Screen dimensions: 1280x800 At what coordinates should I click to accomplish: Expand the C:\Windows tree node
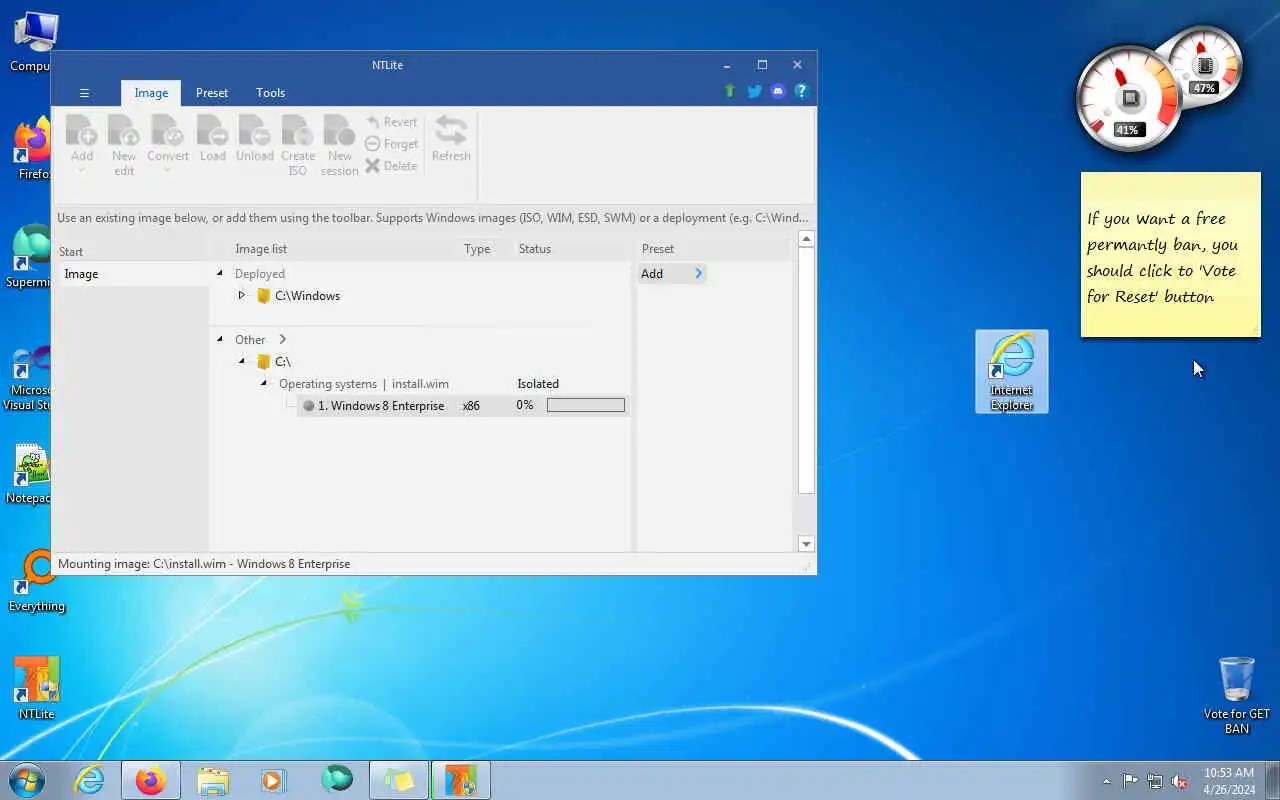pos(241,295)
